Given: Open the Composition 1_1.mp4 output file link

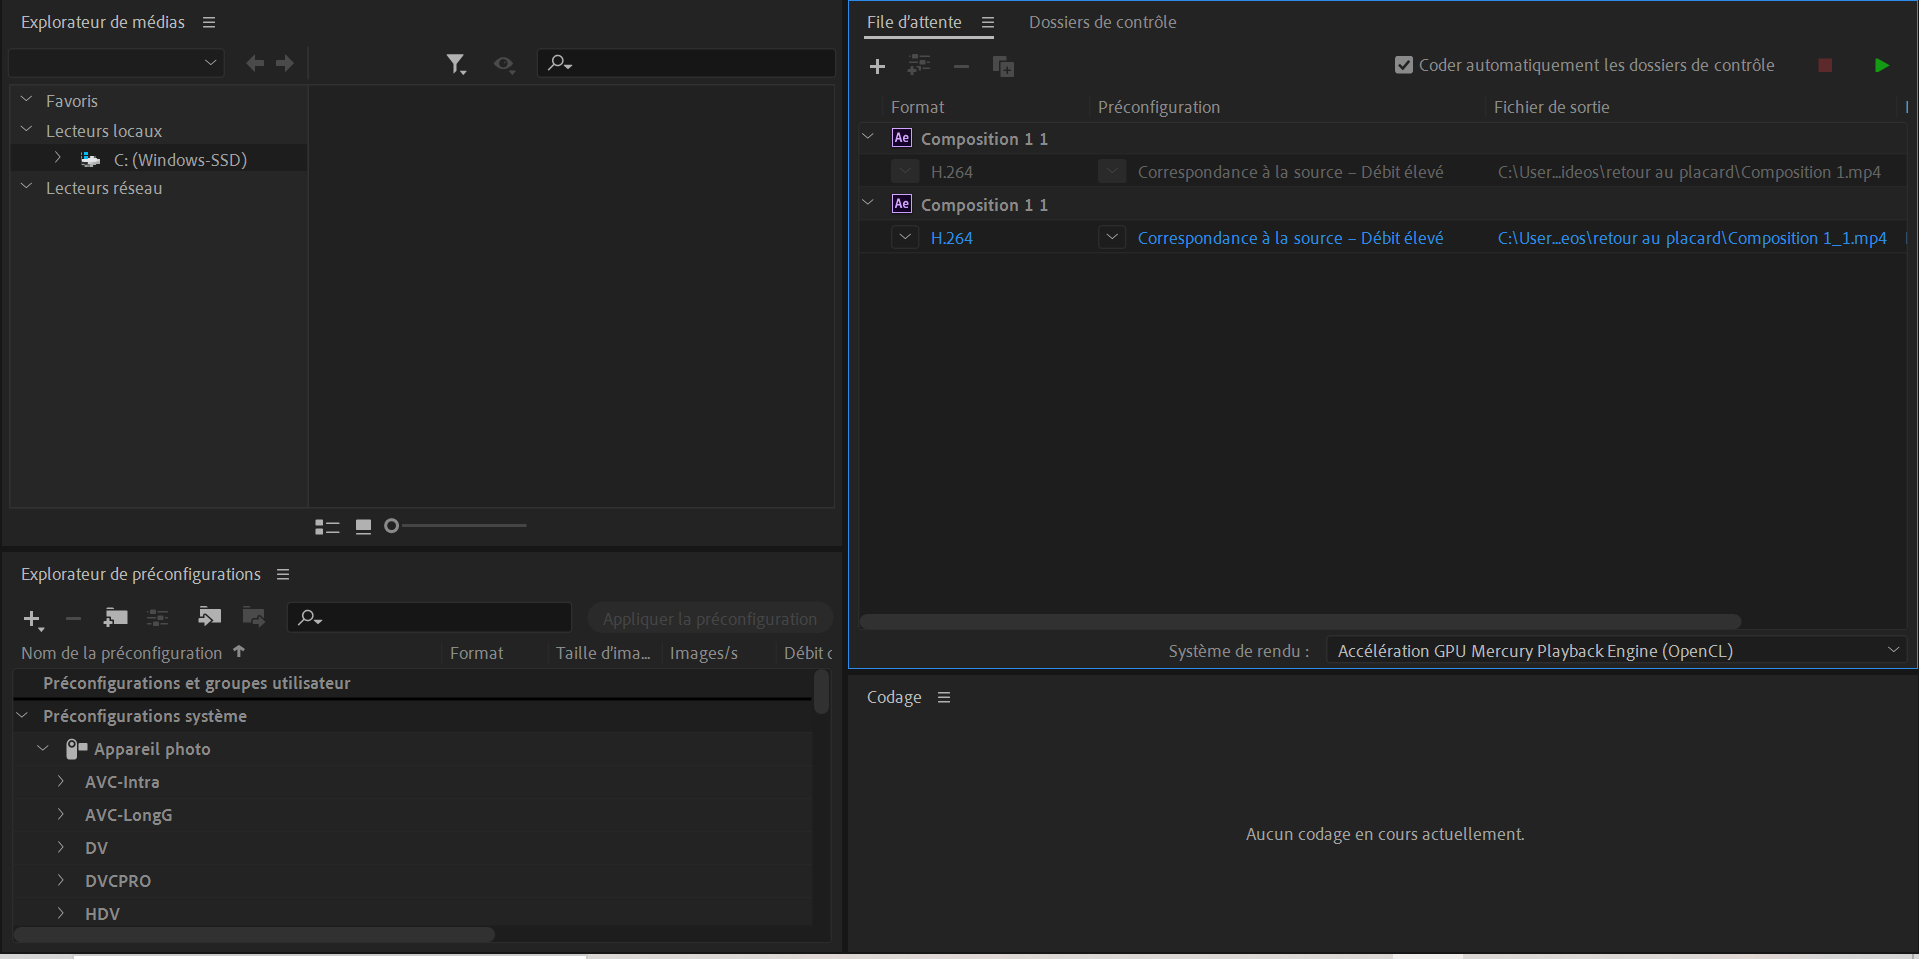Looking at the screenshot, I should 1691,238.
